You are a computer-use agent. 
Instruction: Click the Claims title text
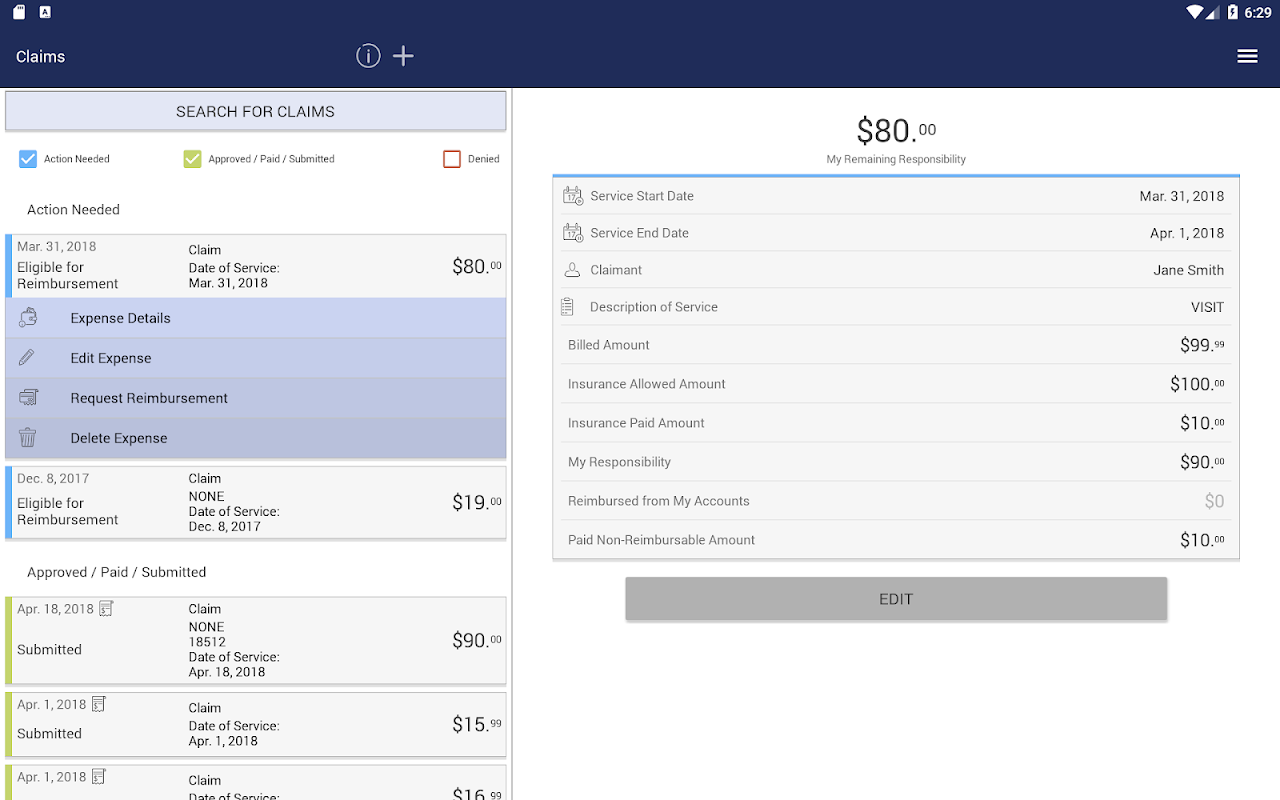point(40,56)
